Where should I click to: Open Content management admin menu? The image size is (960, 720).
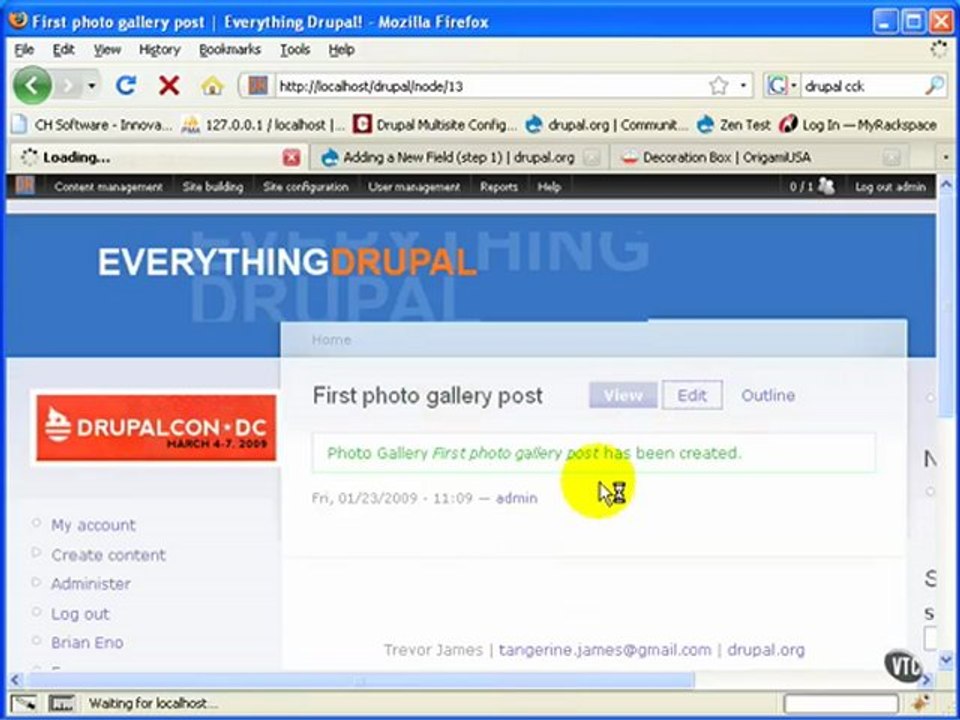pyautogui.click(x=108, y=187)
